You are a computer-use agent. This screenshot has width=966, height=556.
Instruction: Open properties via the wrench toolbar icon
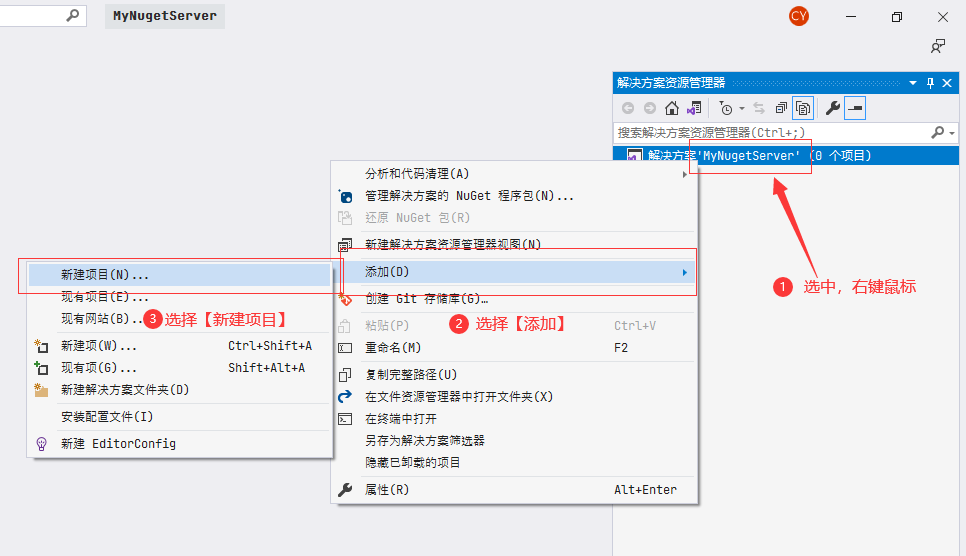[x=832, y=108]
